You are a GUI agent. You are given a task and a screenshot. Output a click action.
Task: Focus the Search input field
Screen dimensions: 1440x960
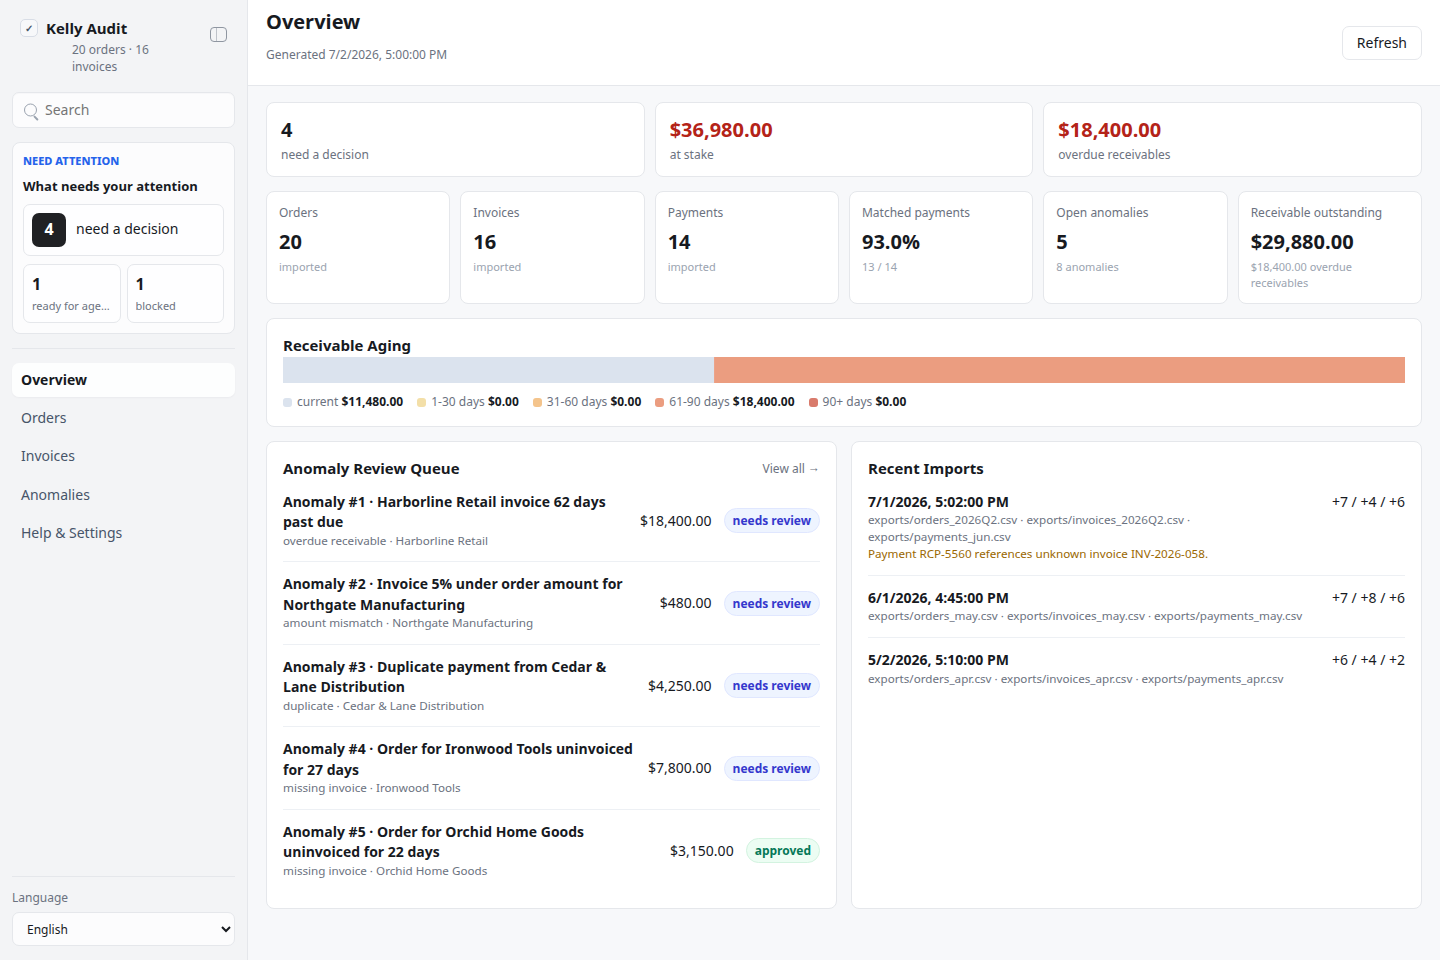point(123,110)
